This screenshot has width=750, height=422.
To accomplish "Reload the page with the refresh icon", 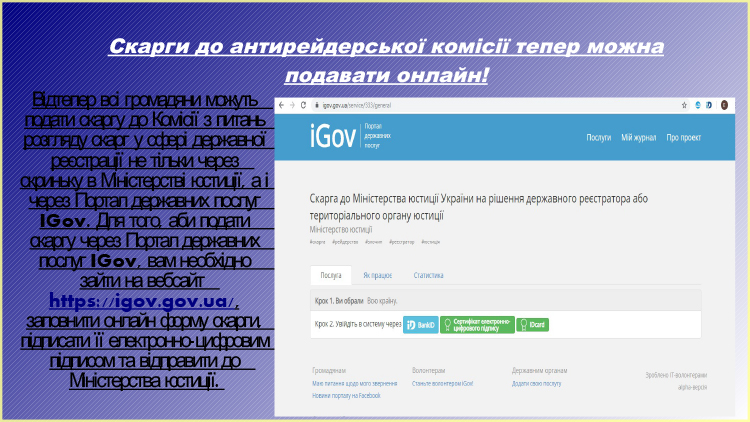I will [x=301, y=105].
